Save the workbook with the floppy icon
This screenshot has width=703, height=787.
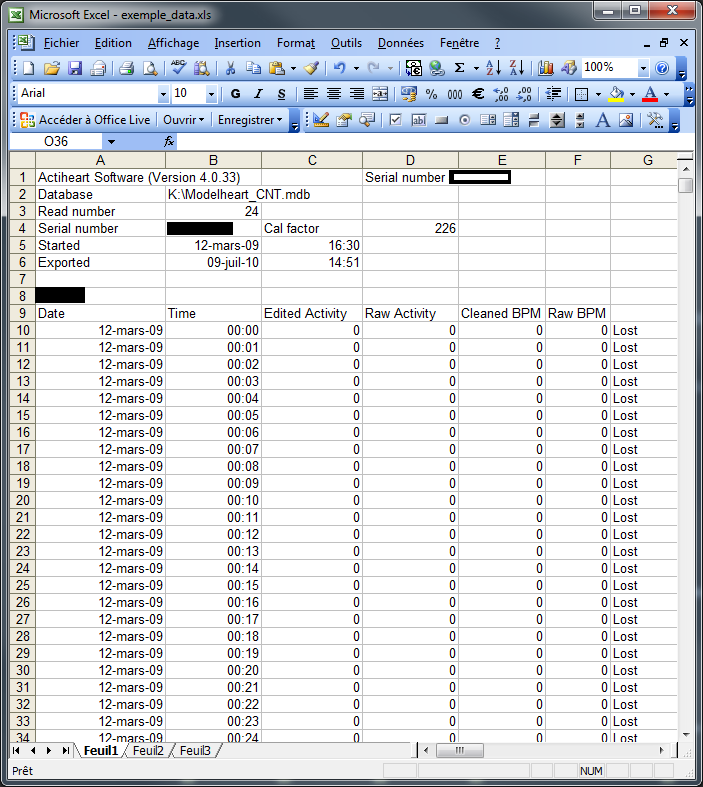coord(75,68)
